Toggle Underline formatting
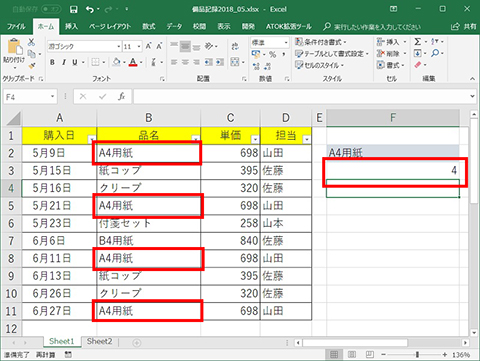This screenshot has width=480, height=361. tap(75, 62)
